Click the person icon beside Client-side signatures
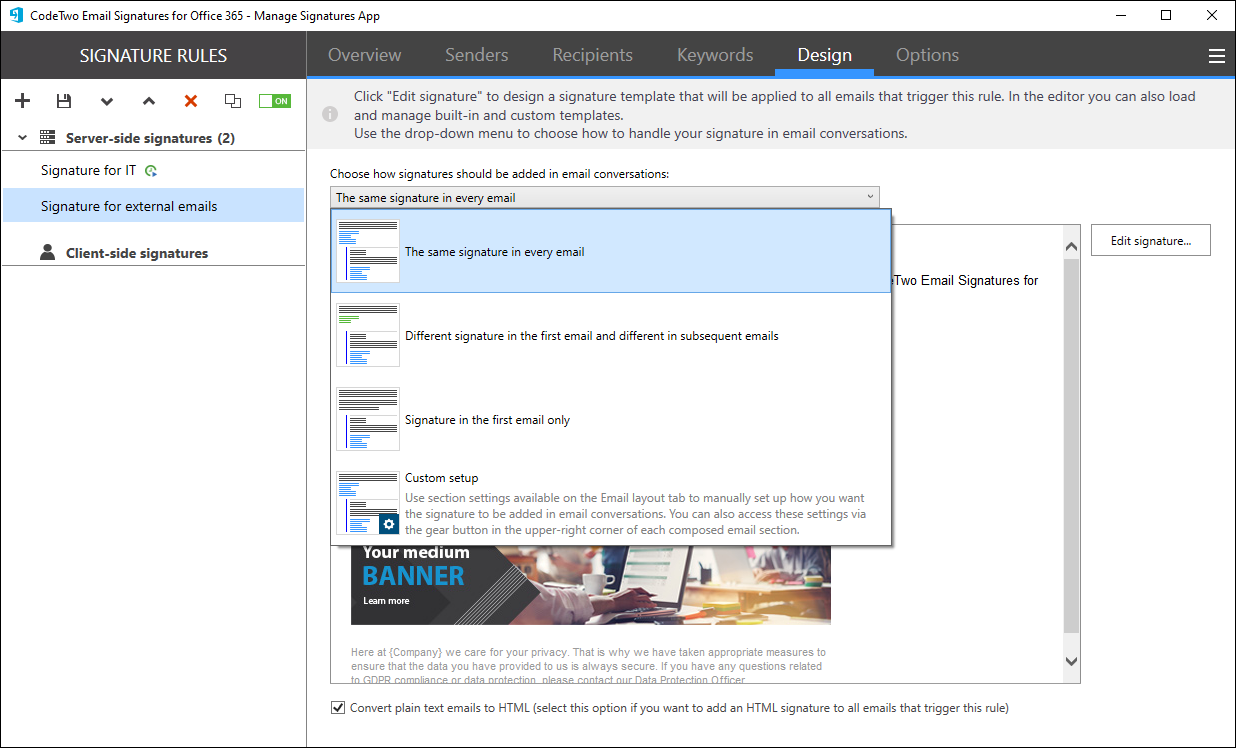1236x748 pixels. (x=47, y=252)
